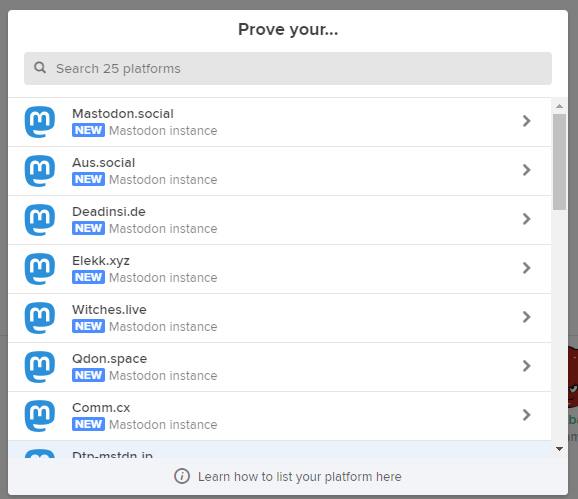Open the chevron arrow for Deadinsi.de

click(527, 219)
